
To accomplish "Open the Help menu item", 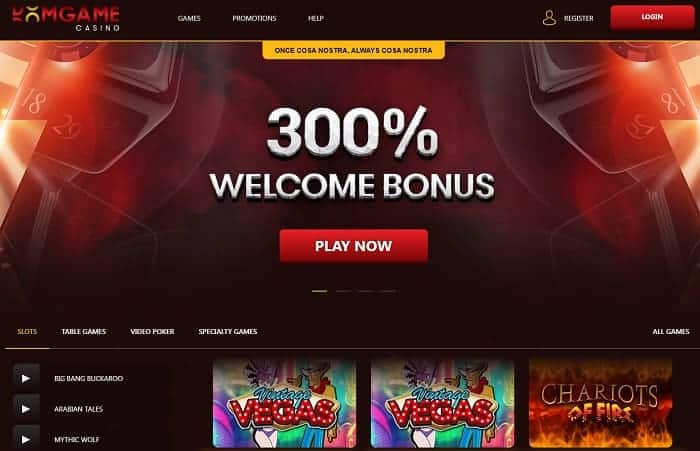I will pos(316,18).
